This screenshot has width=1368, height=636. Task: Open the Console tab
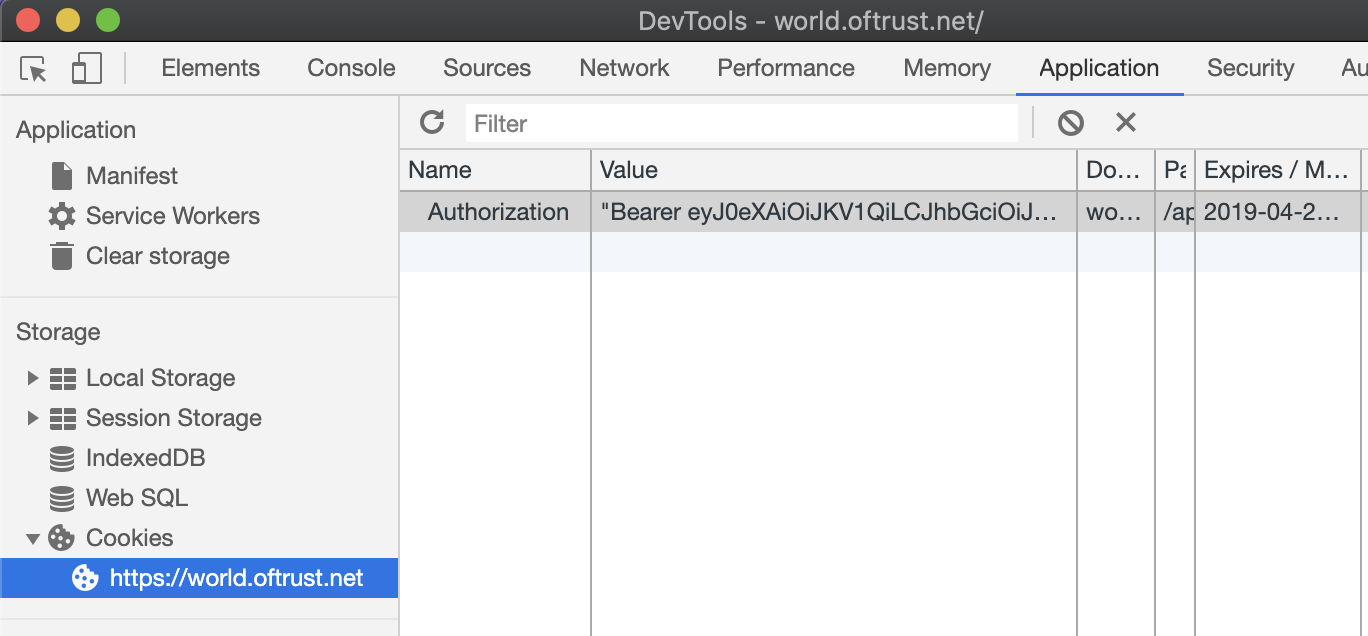pos(351,68)
